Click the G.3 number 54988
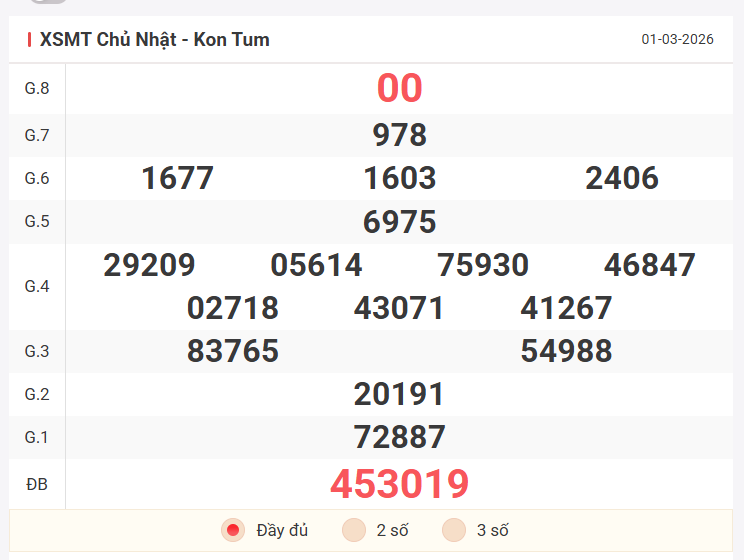The image size is (744, 560). (x=566, y=351)
